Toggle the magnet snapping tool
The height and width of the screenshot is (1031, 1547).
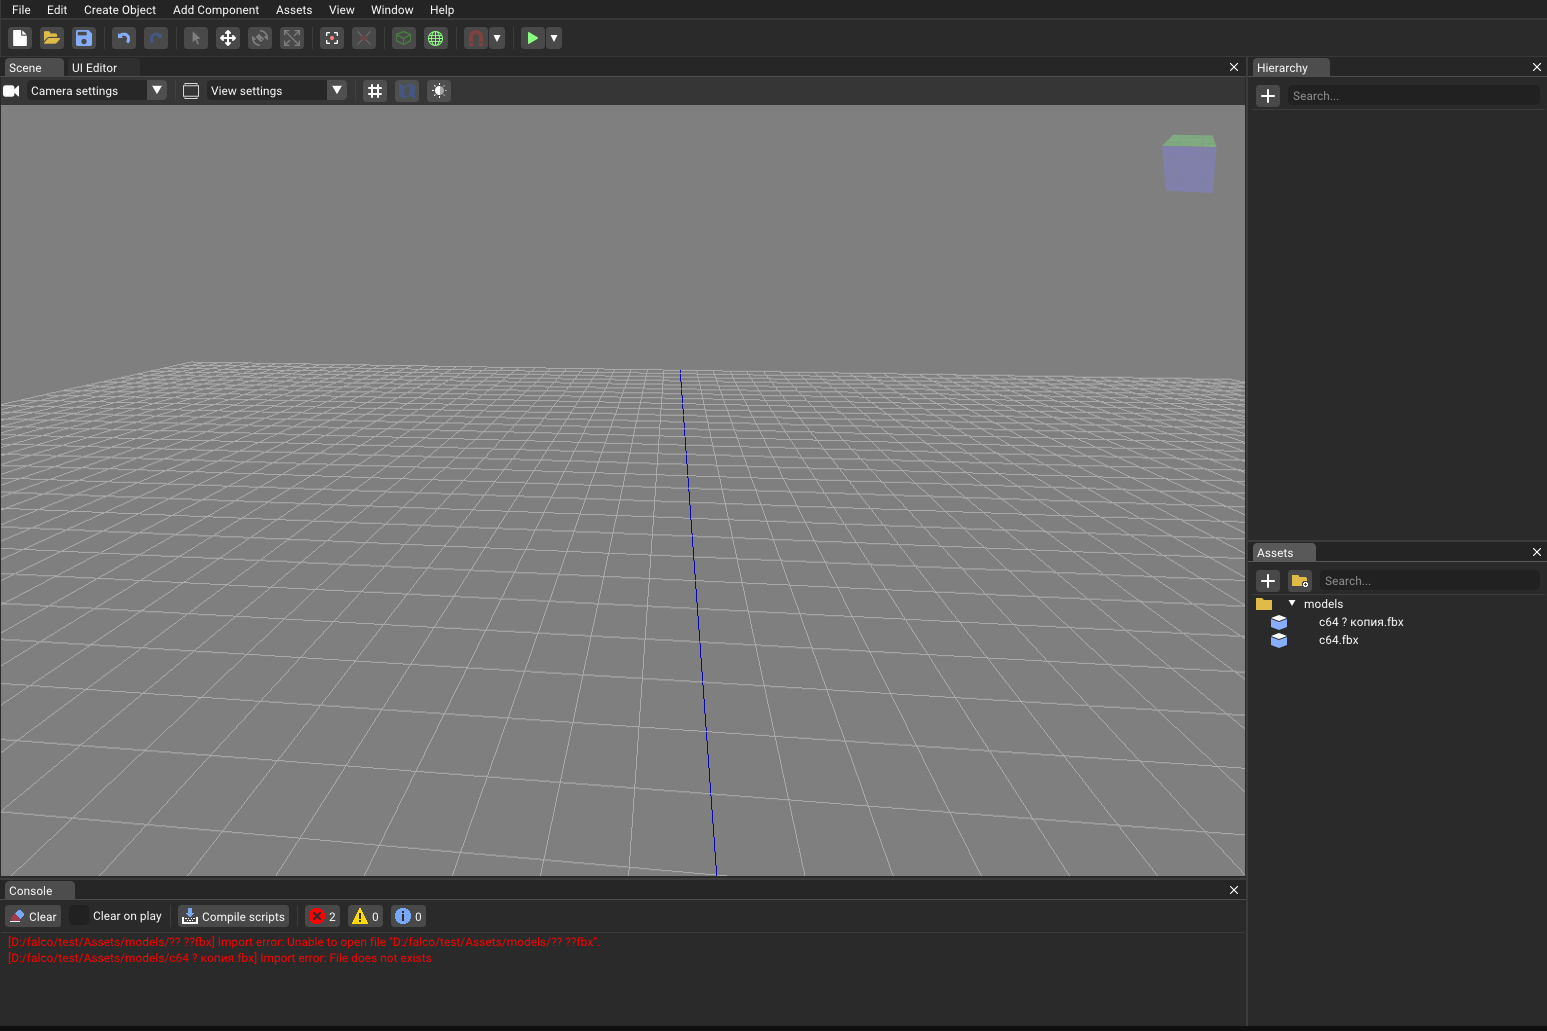coord(476,38)
